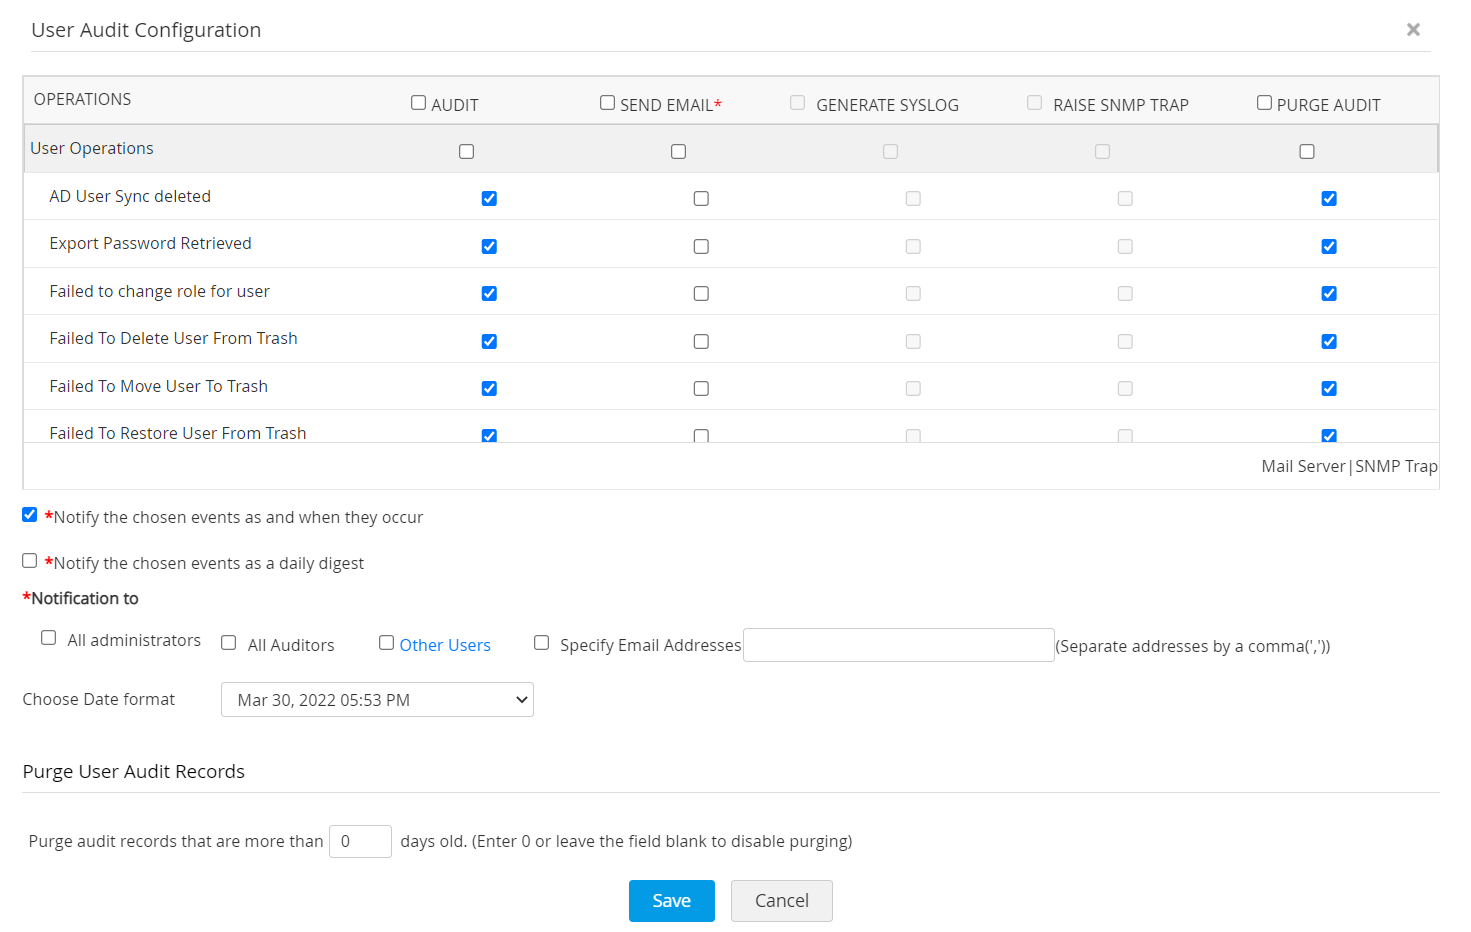This screenshot has width=1471, height=932.
Task: Enable notify events as a daily digest
Action: pos(30,561)
